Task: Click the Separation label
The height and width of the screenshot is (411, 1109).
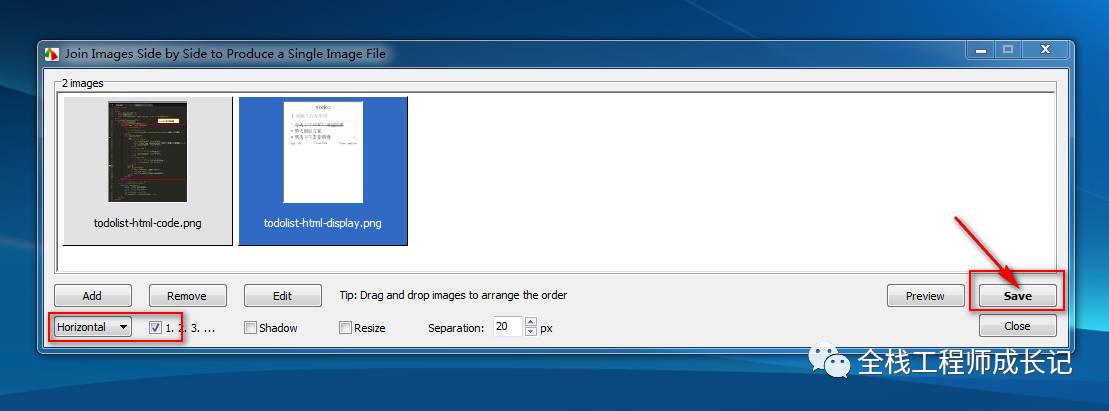Action: pyautogui.click(x=456, y=328)
